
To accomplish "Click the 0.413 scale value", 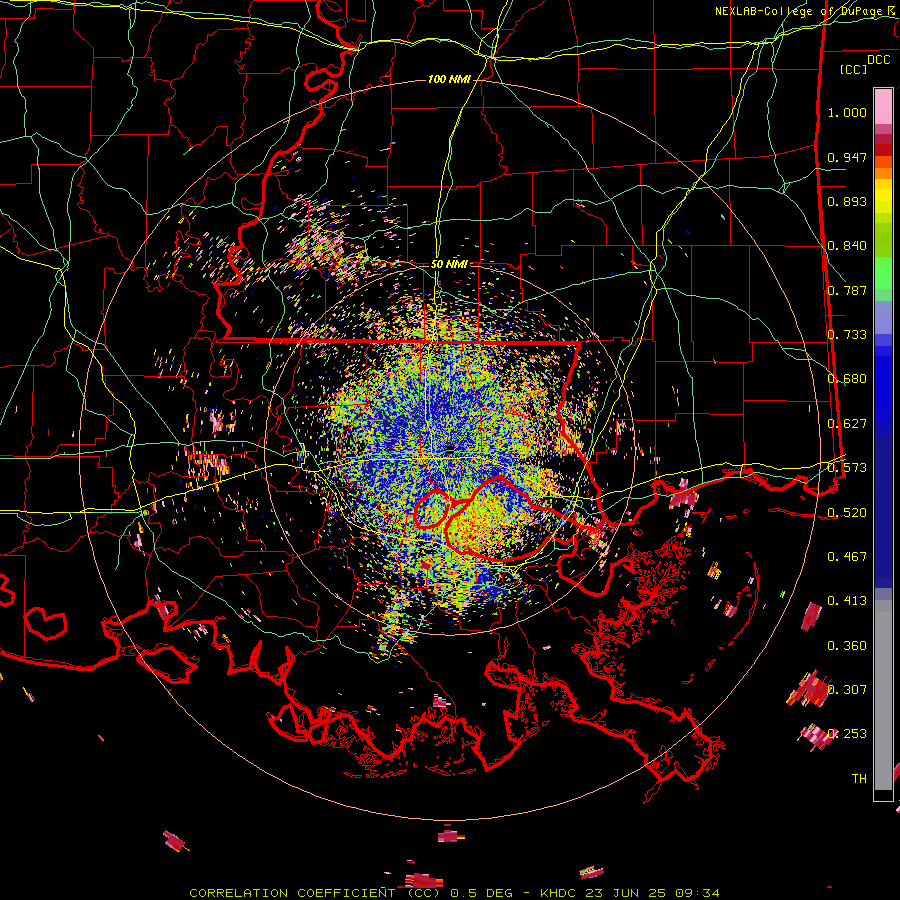I will coord(847,601).
